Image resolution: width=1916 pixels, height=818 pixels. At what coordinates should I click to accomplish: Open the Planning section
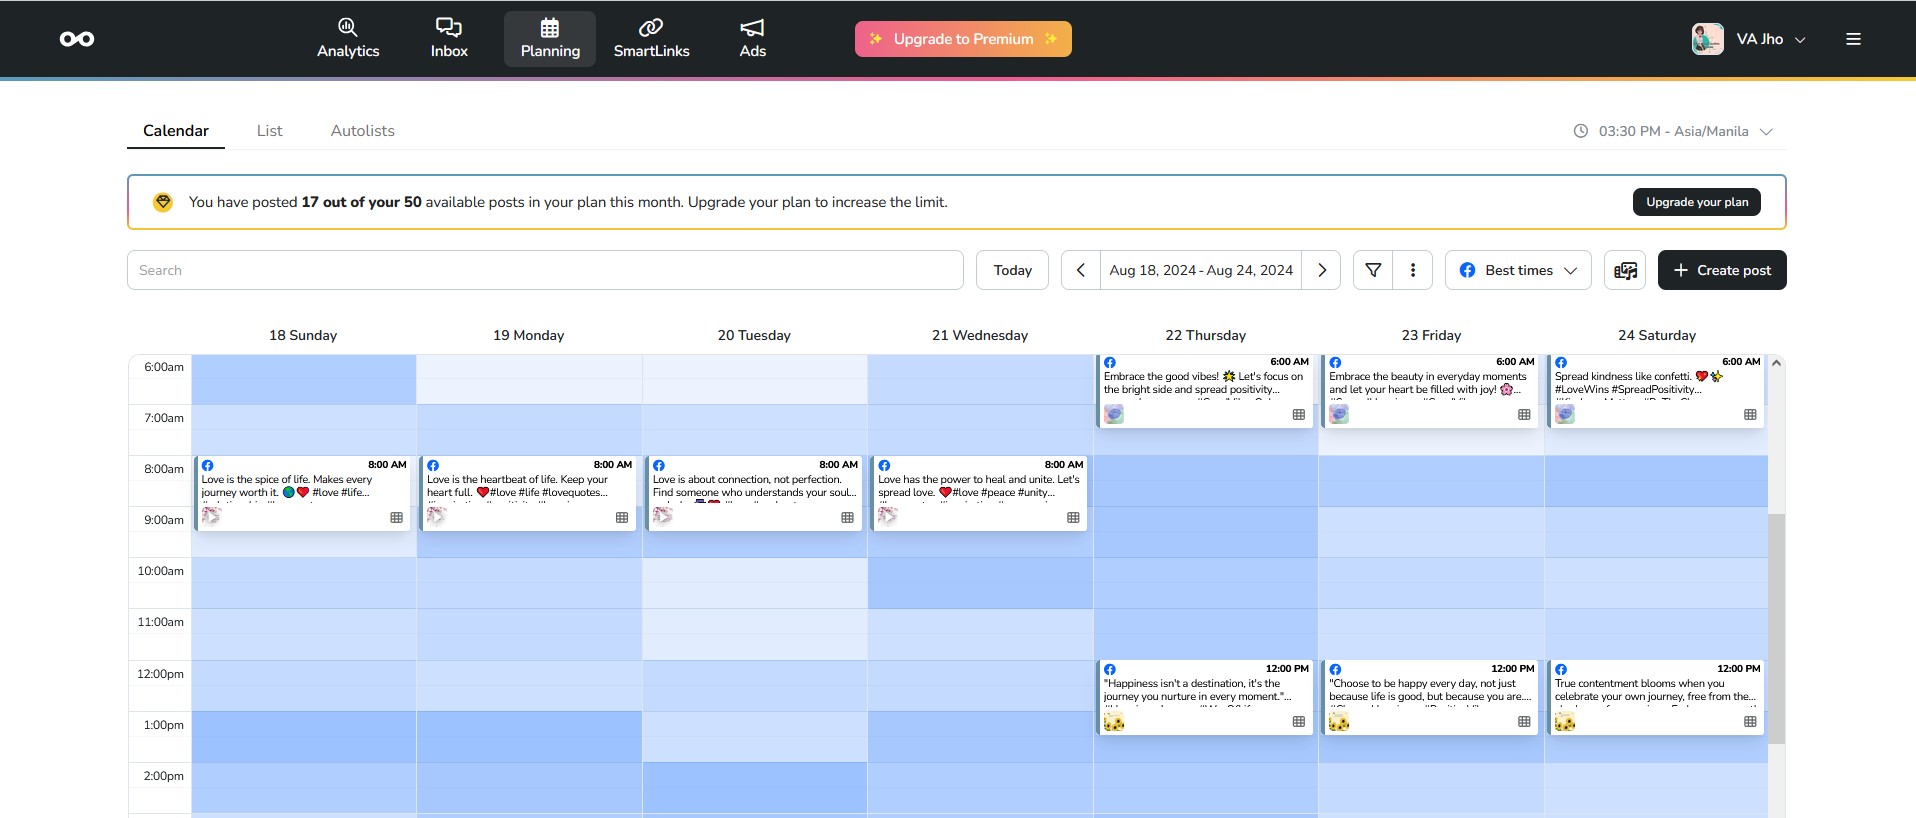[x=550, y=39]
